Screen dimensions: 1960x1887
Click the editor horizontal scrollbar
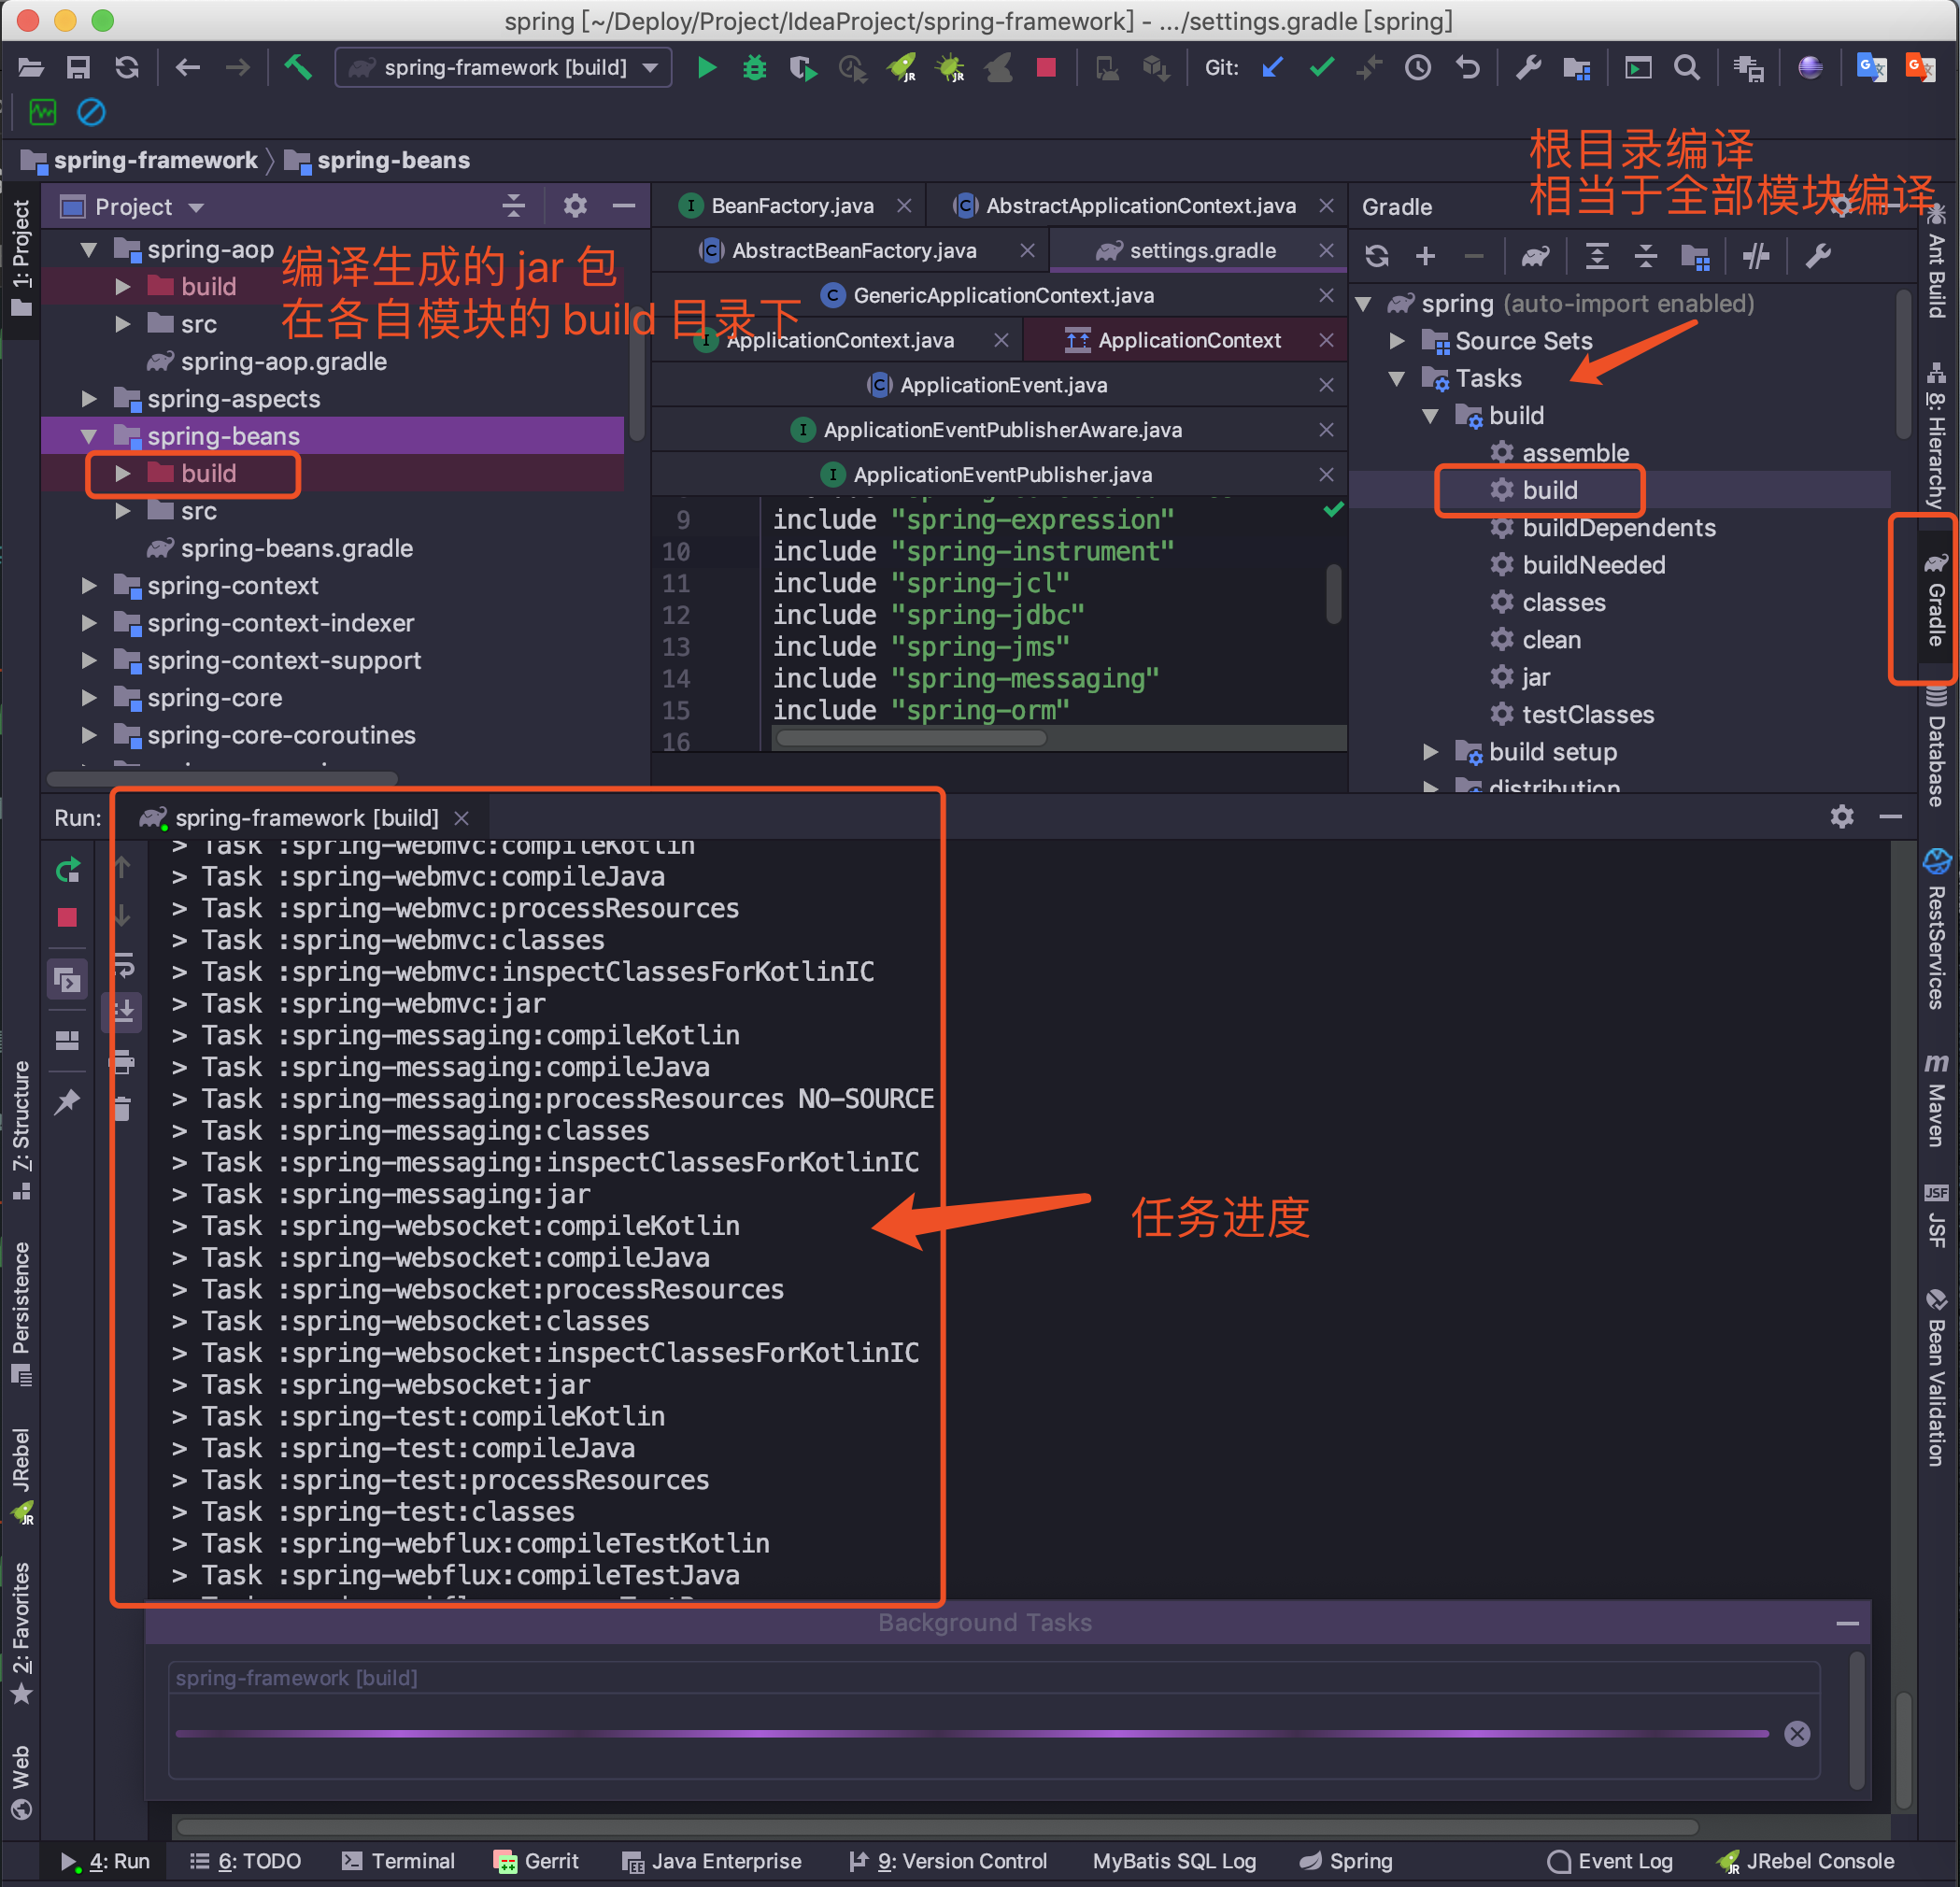910,738
